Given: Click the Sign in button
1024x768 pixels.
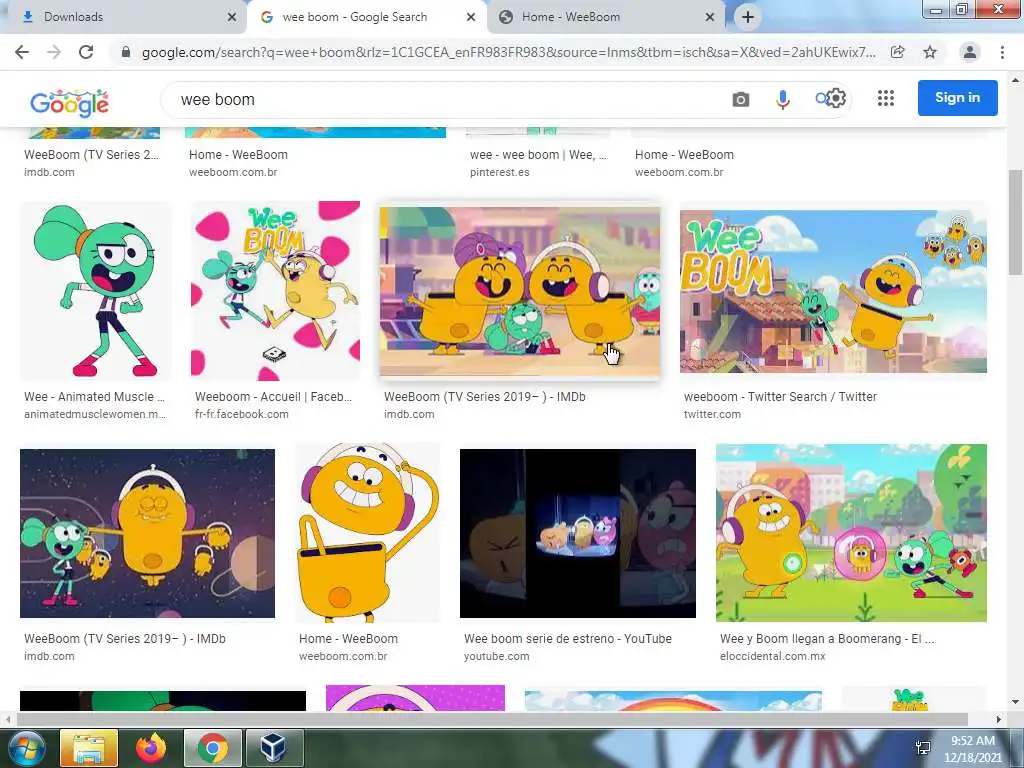Looking at the screenshot, I should pos(957,98).
